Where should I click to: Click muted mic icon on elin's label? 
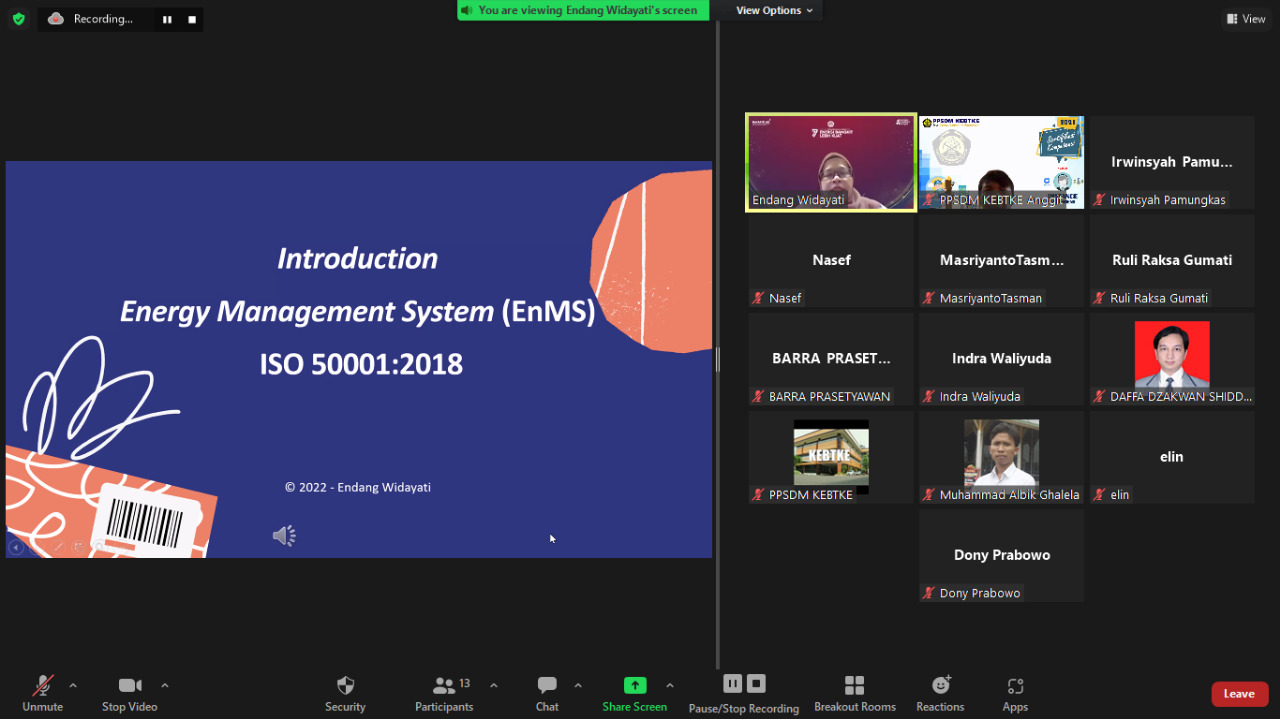tap(1100, 495)
